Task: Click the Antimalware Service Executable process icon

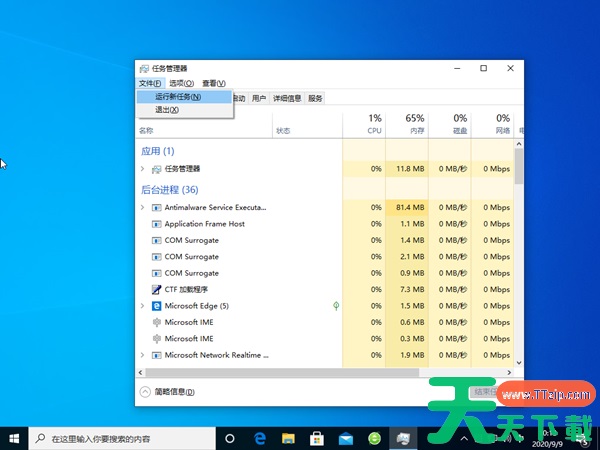Action: [x=156, y=207]
